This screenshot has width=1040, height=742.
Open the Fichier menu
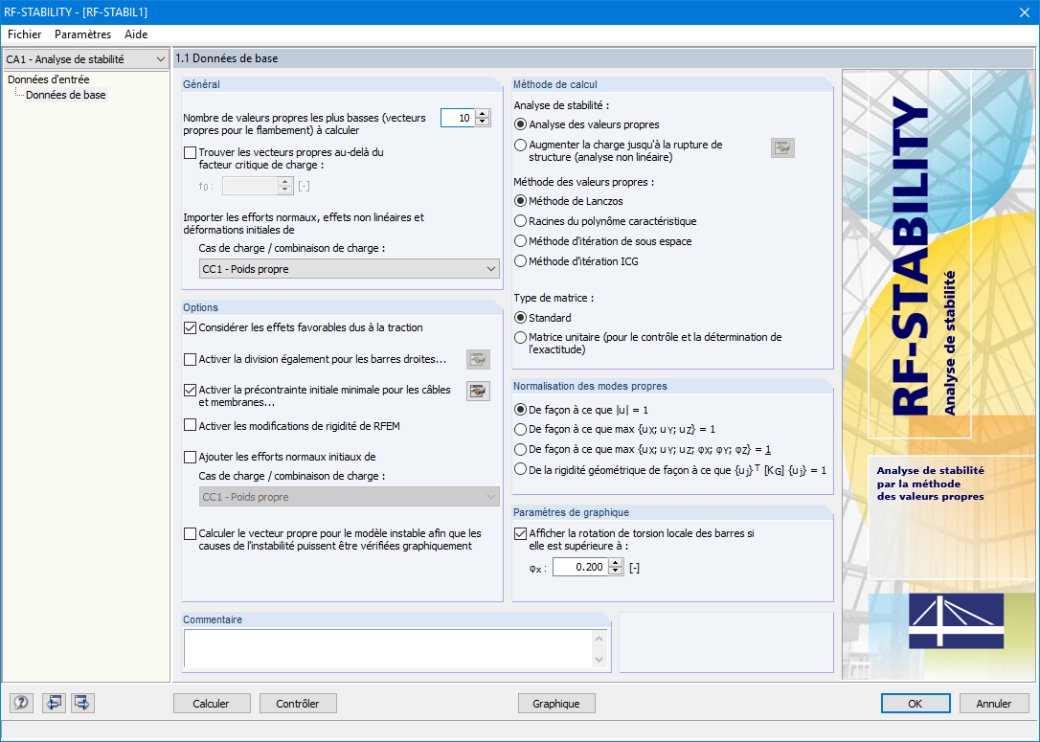point(25,34)
